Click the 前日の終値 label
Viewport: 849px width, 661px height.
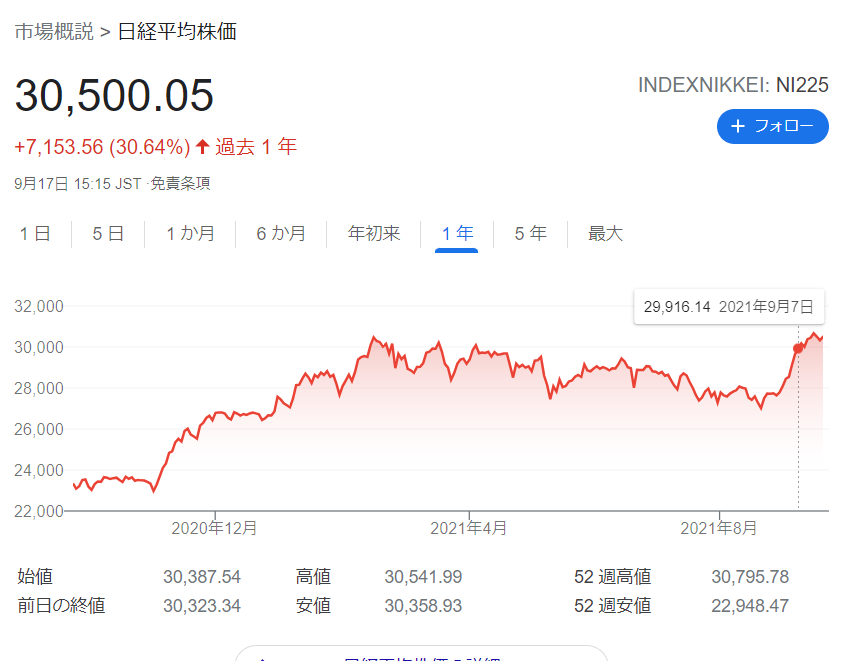click(x=61, y=606)
